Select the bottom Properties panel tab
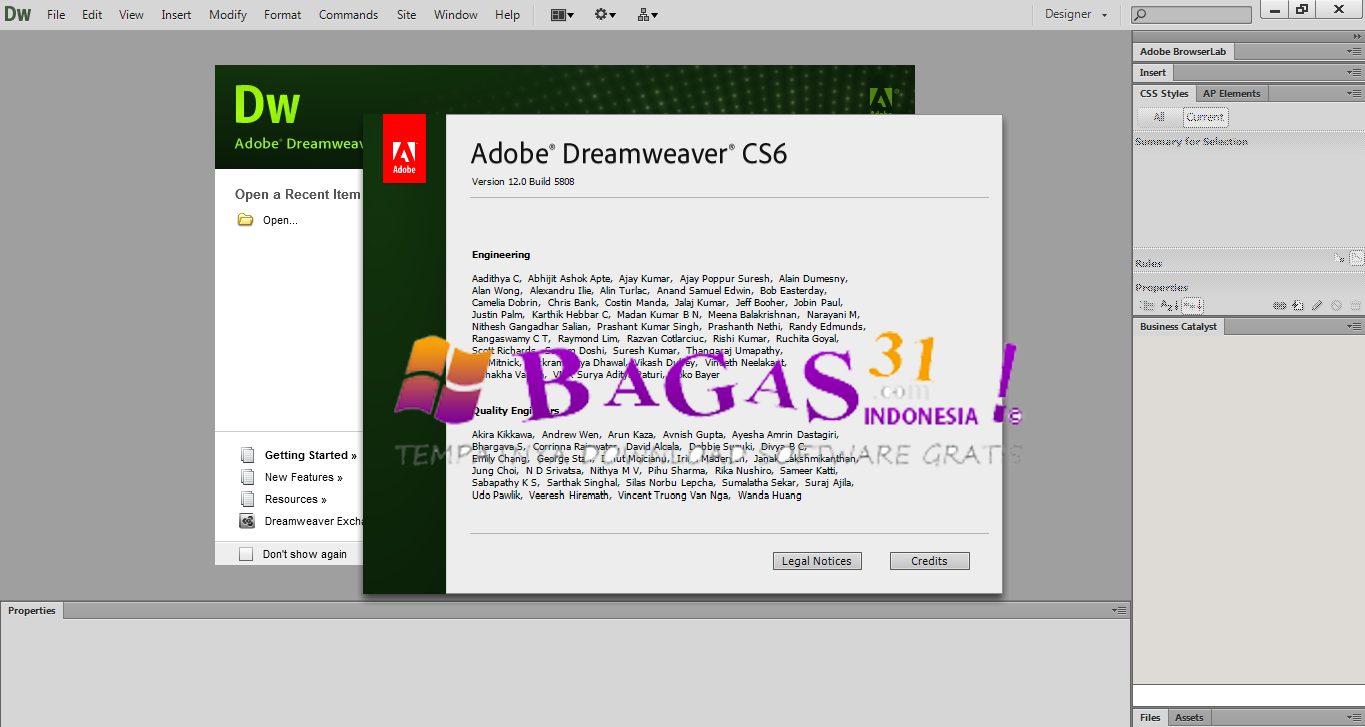1365x727 pixels. [32, 610]
